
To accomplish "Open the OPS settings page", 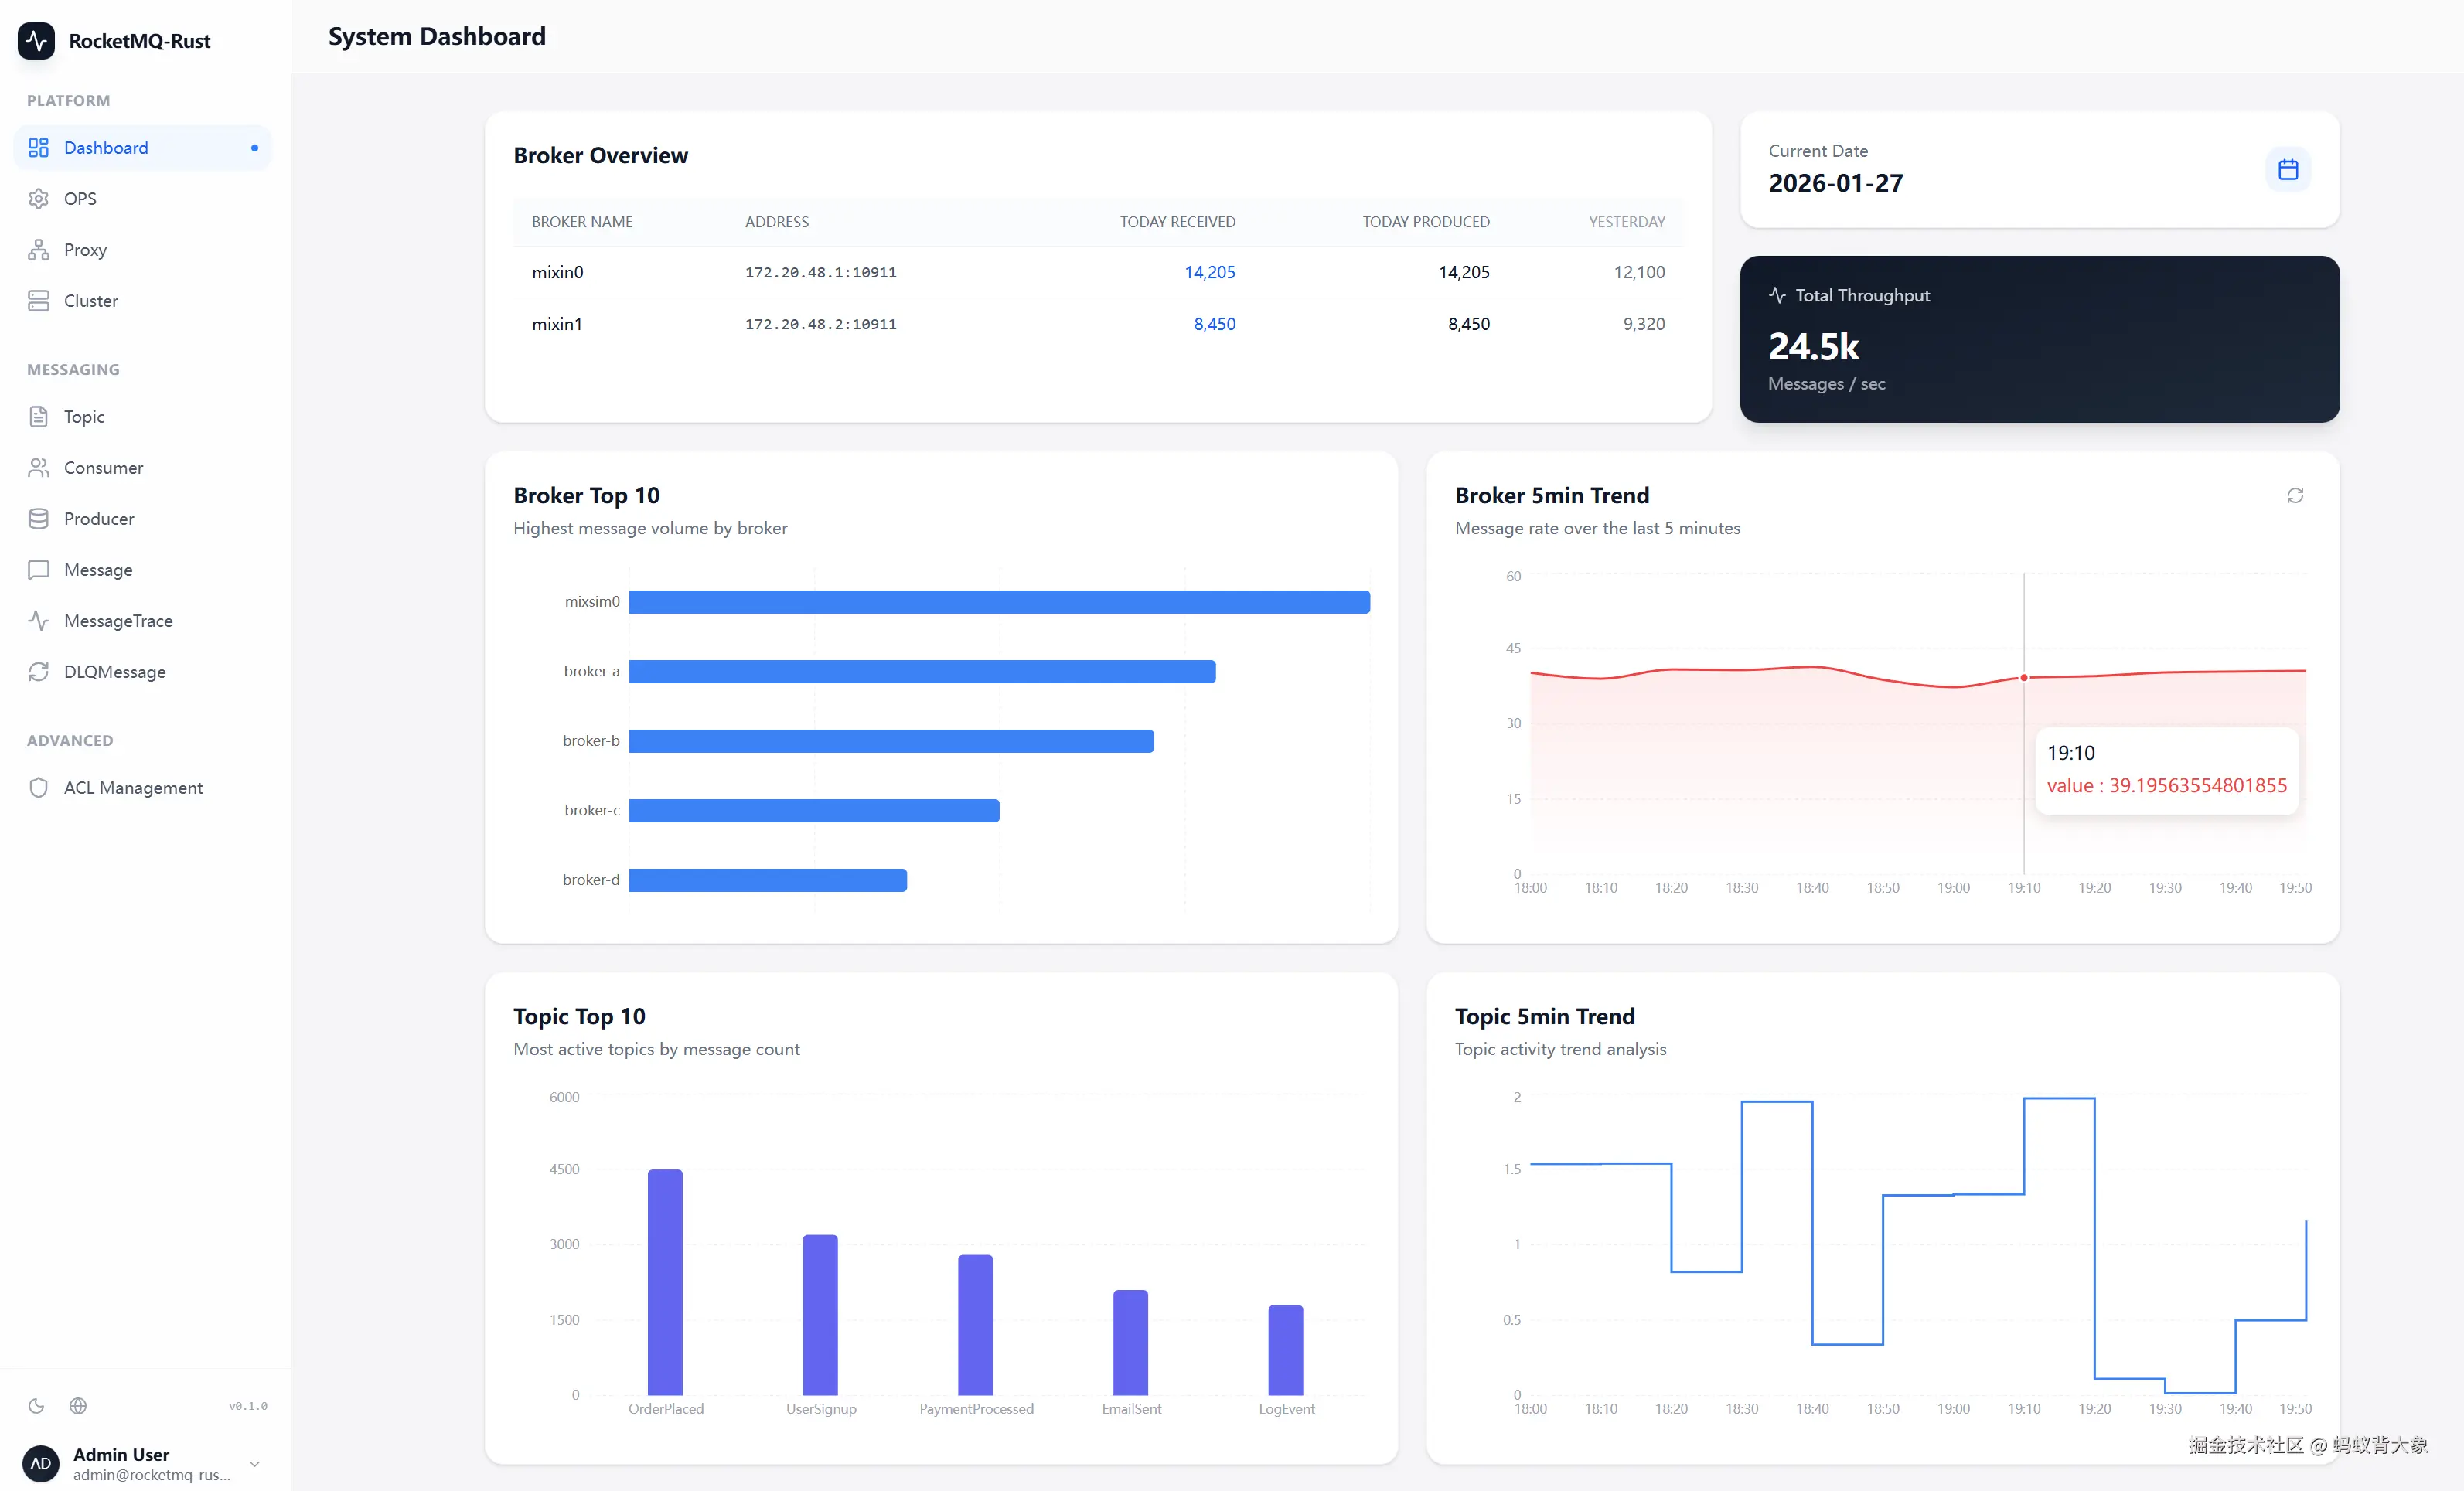I will [80, 198].
